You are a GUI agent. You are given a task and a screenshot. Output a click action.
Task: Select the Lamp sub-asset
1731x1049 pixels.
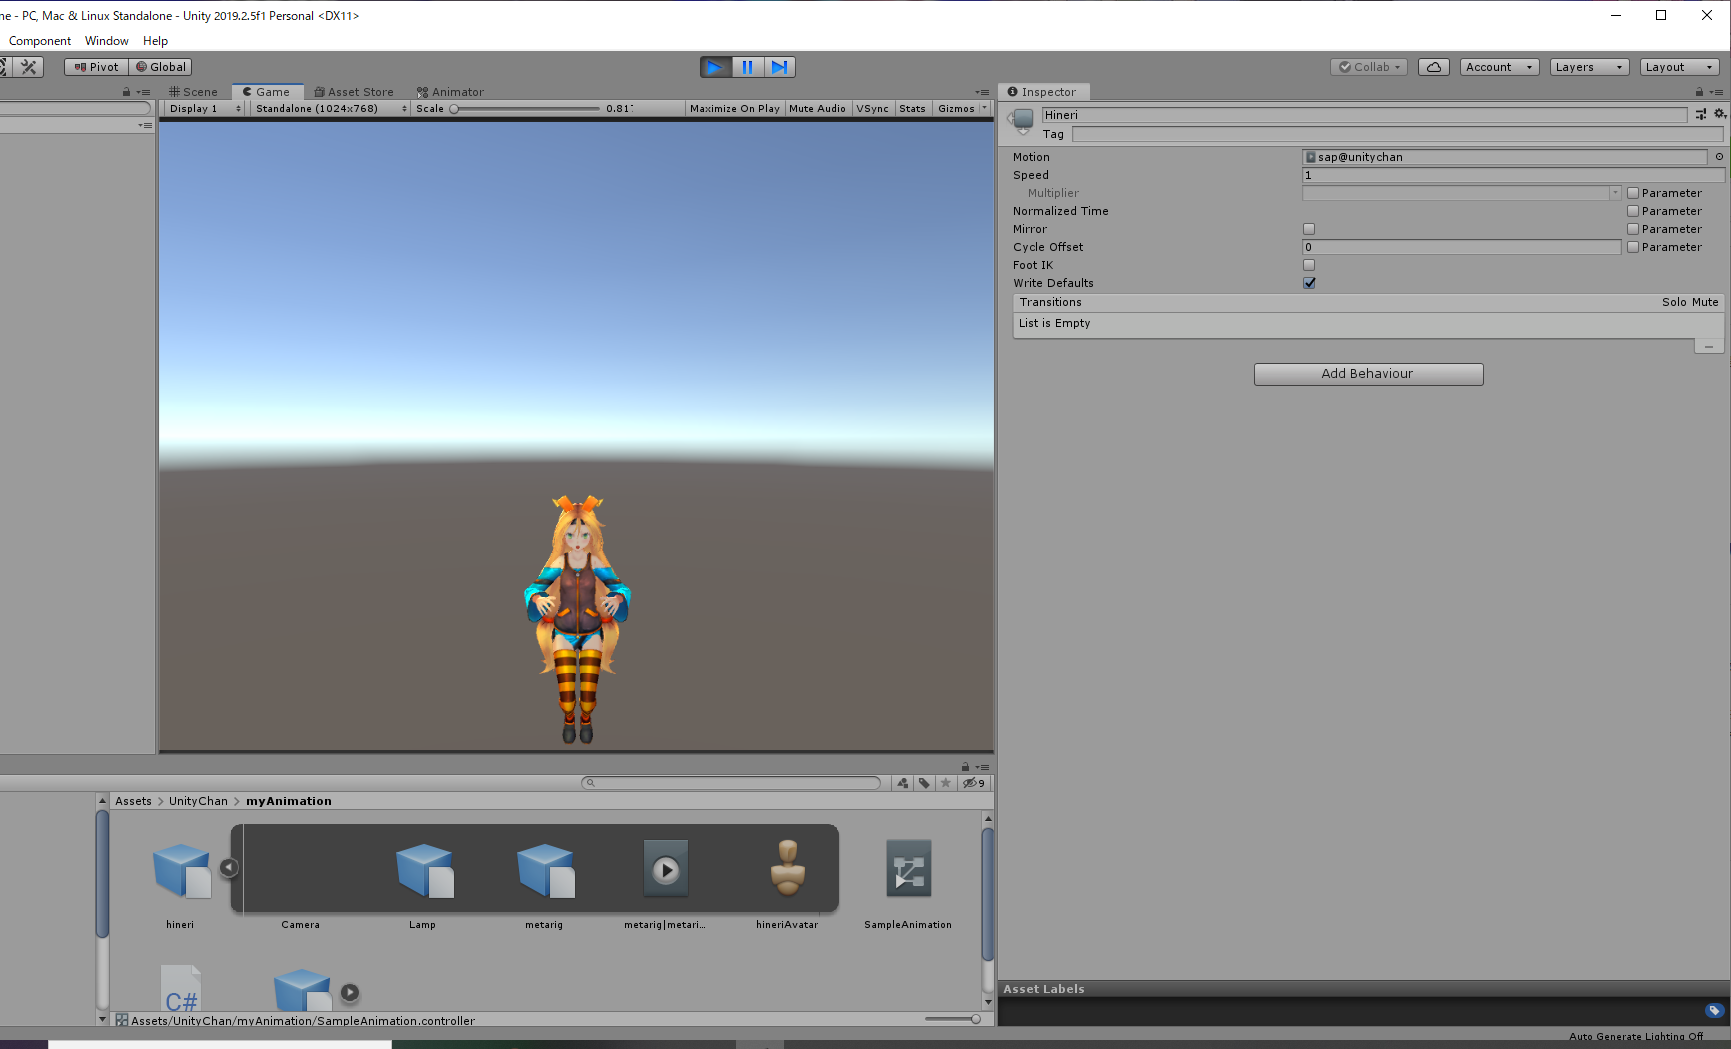[x=424, y=870]
